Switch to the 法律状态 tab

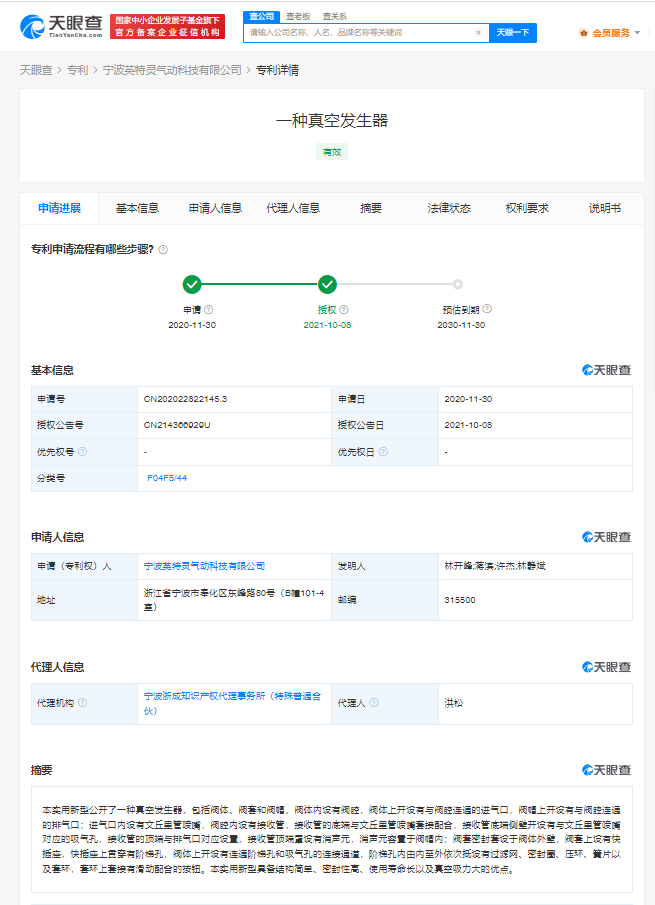(449, 208)
